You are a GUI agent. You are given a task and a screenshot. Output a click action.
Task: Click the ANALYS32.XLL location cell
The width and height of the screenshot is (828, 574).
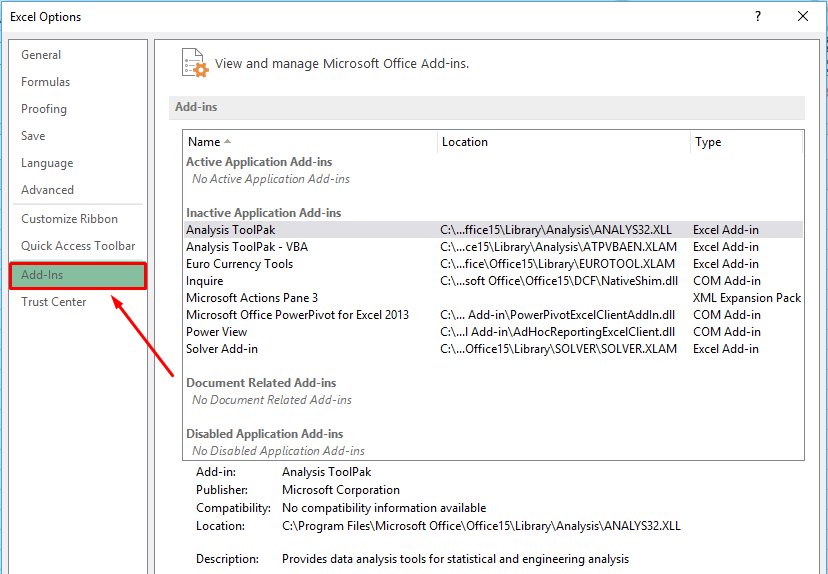(556, 230)
